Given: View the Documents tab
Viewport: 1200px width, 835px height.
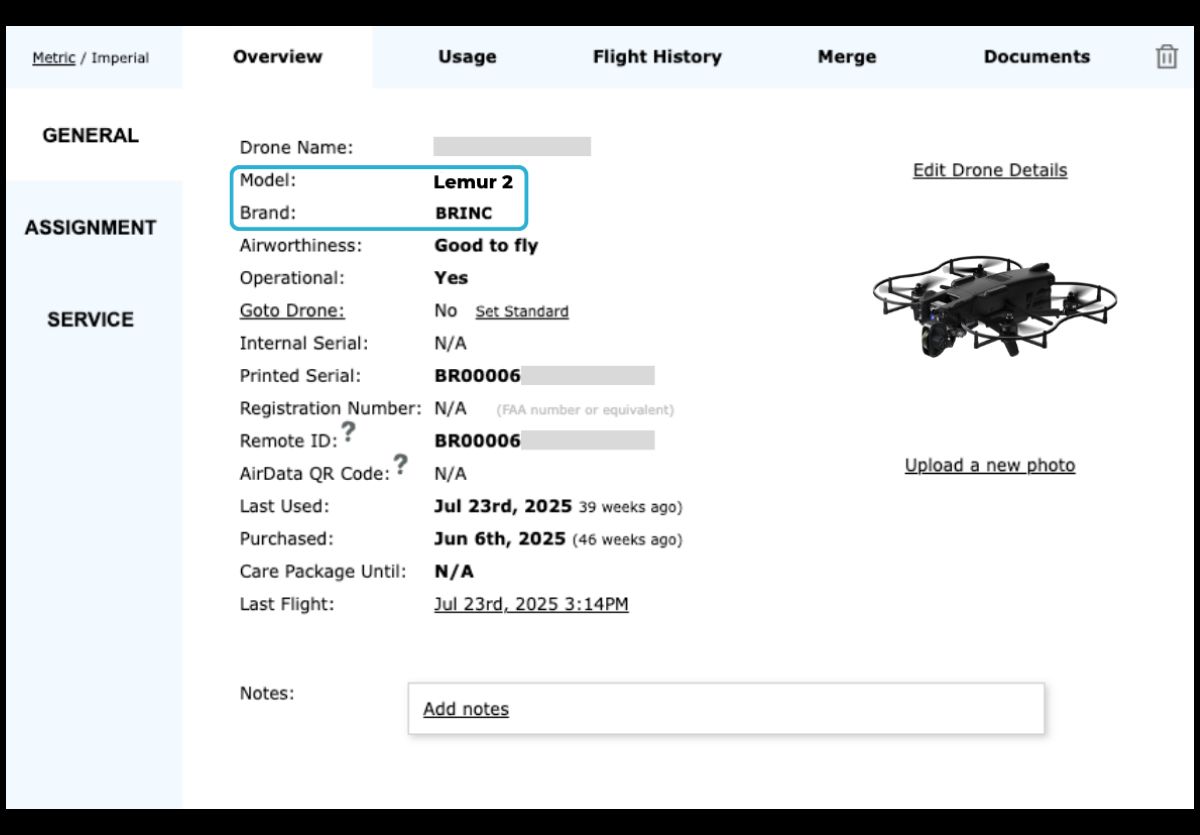Looking at the screenshot, I should 1036,57.
